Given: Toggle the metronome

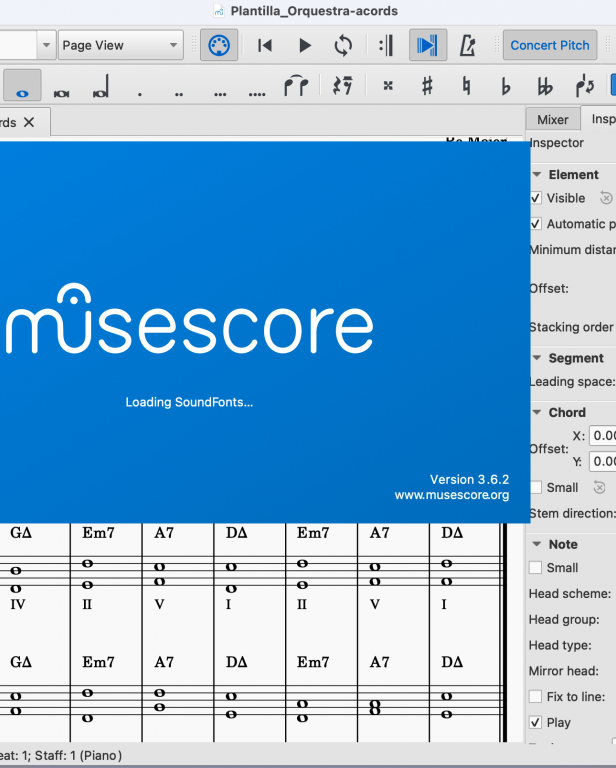Looking at the screenshot, I should point(467,46).
